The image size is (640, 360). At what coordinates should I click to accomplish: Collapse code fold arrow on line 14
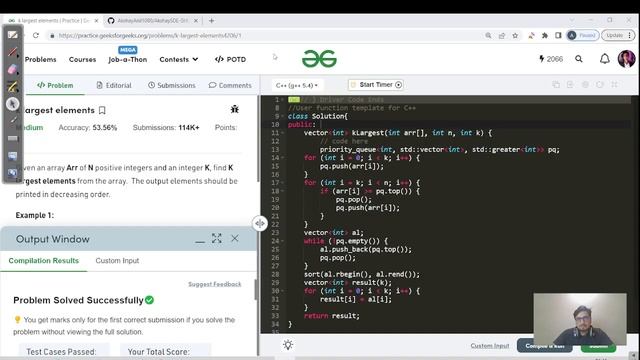tap(283, 158)
